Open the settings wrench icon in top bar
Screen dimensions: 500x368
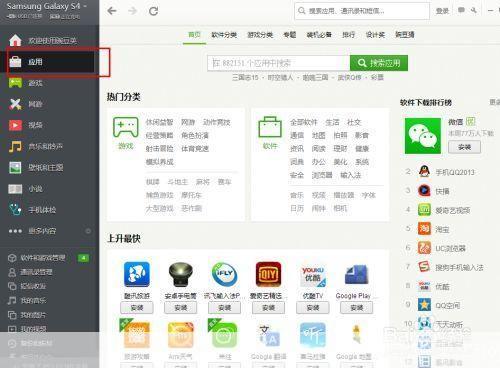(x=474, y=10)
